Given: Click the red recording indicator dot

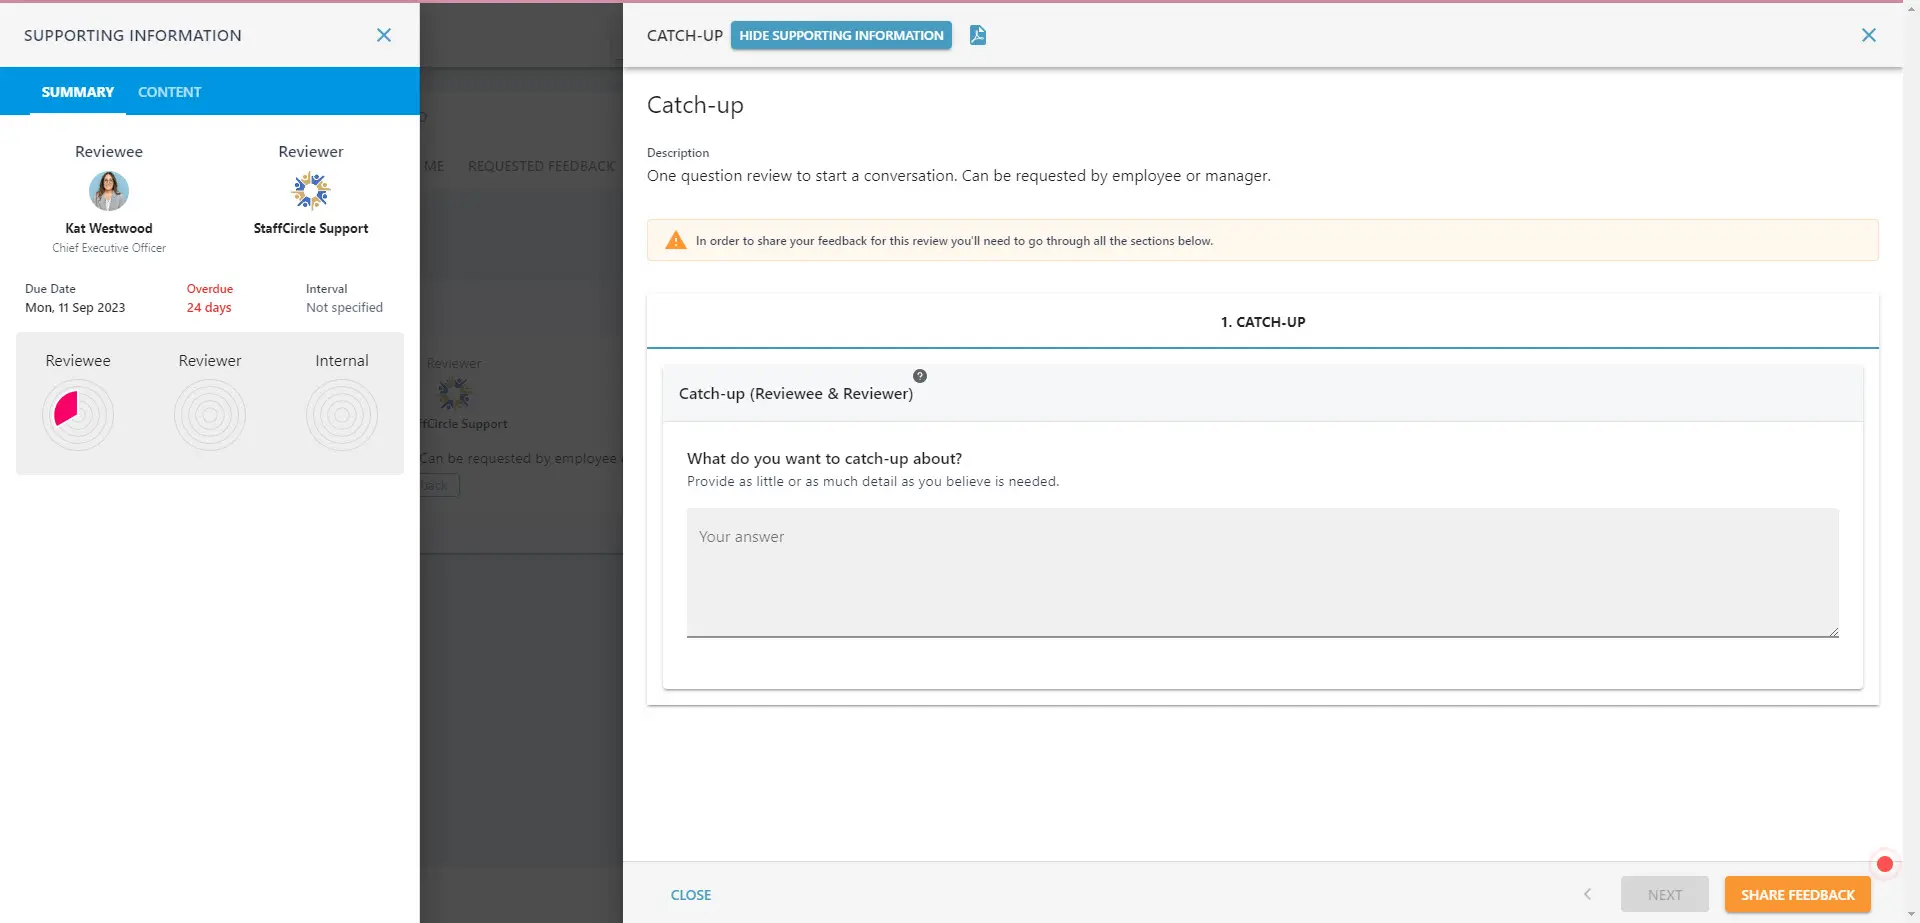Looking at the screenshot, I should (x=1885, y=864).
